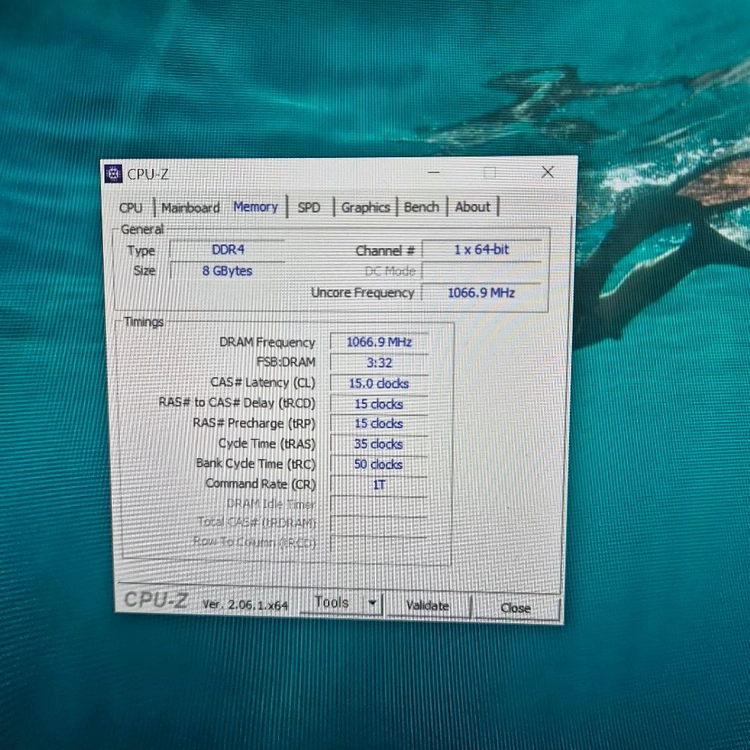Click the Uncore Frequency label
The height and width of the screenshot is (750, 750).
click(363, 293)
